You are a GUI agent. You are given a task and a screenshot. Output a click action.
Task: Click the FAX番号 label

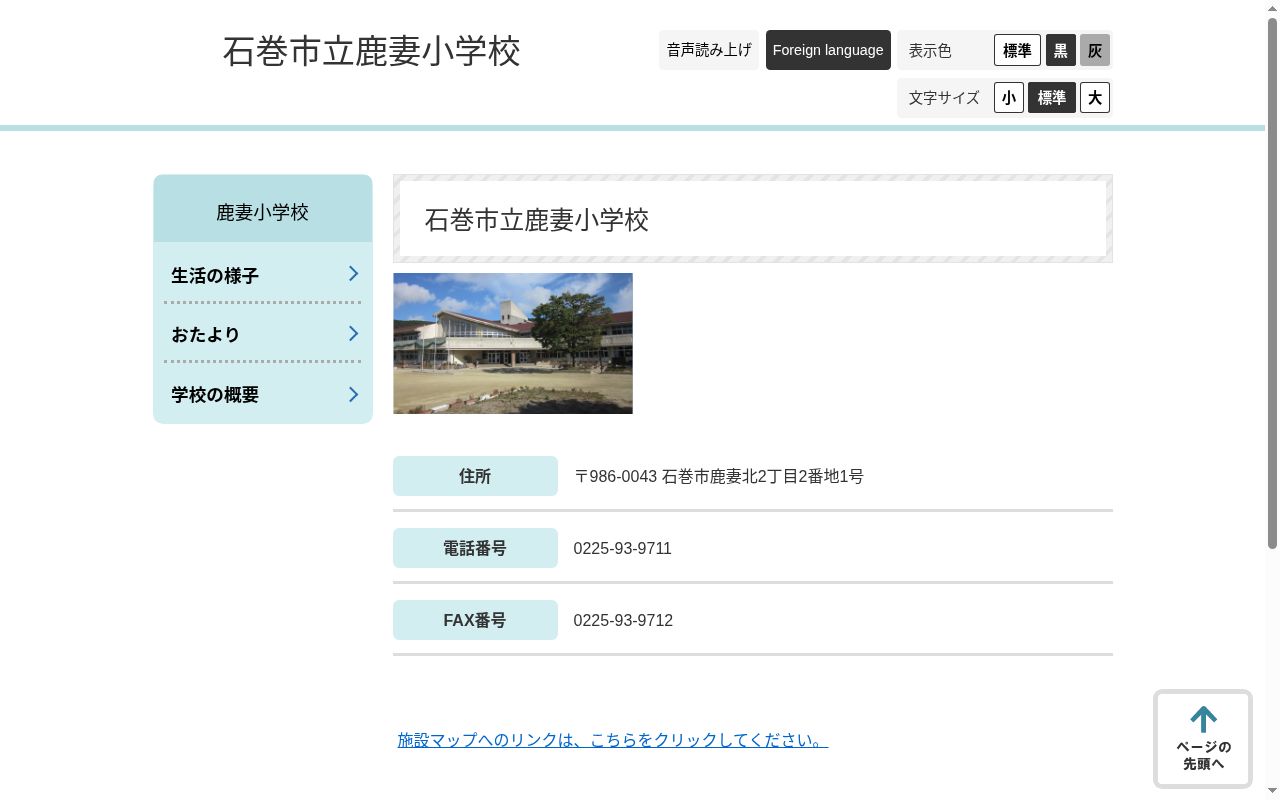pos(475,620)
